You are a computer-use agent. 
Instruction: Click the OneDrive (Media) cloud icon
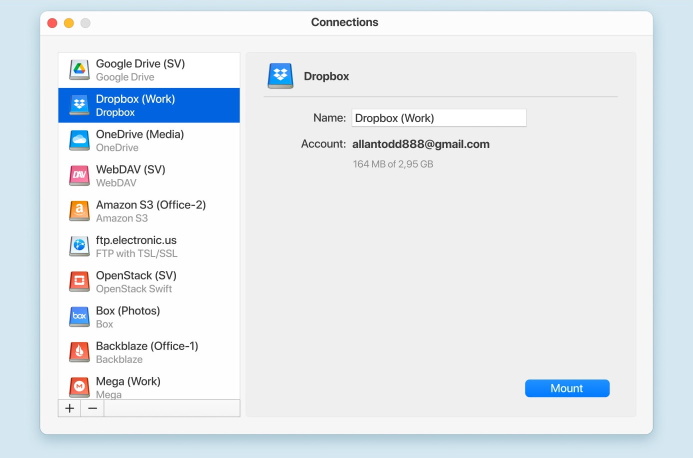pos(80,141)
